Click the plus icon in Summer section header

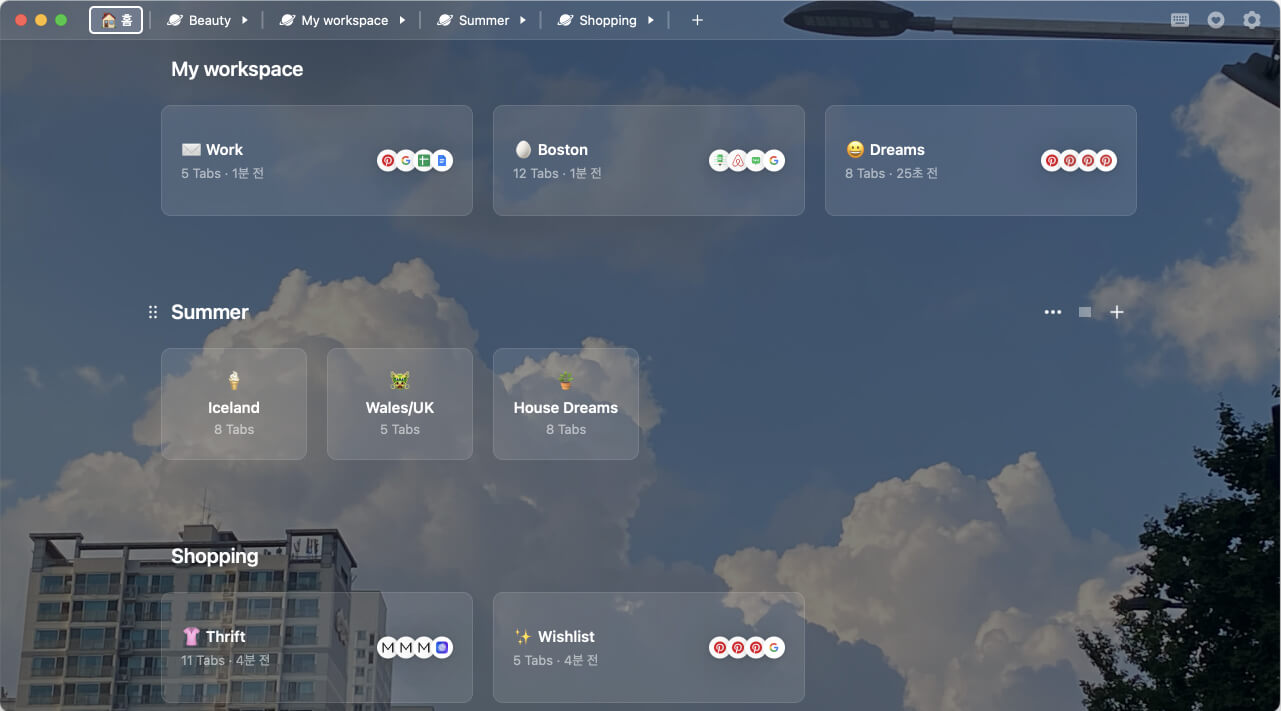pos(1117,312)
